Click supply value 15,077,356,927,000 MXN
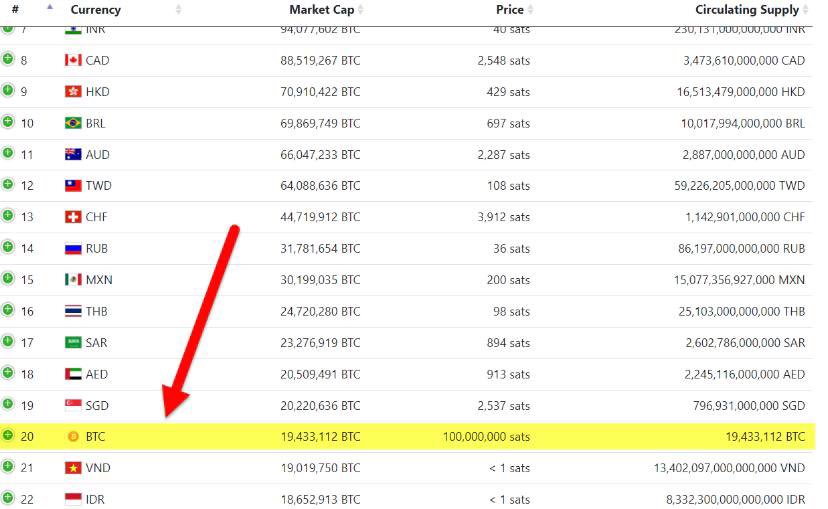 (x=739, y=280)
